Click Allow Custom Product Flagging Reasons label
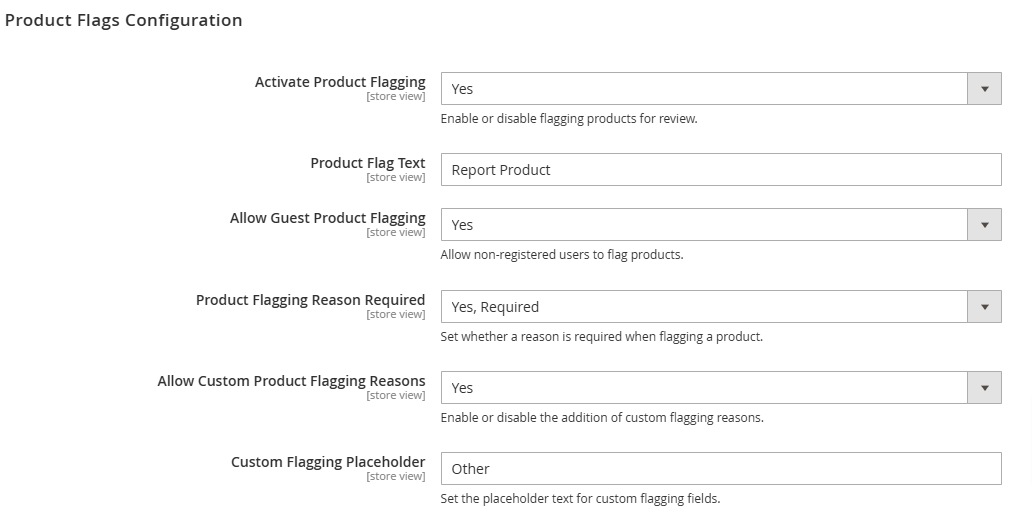The image size is (1032, 512). [x=292, y=381]
